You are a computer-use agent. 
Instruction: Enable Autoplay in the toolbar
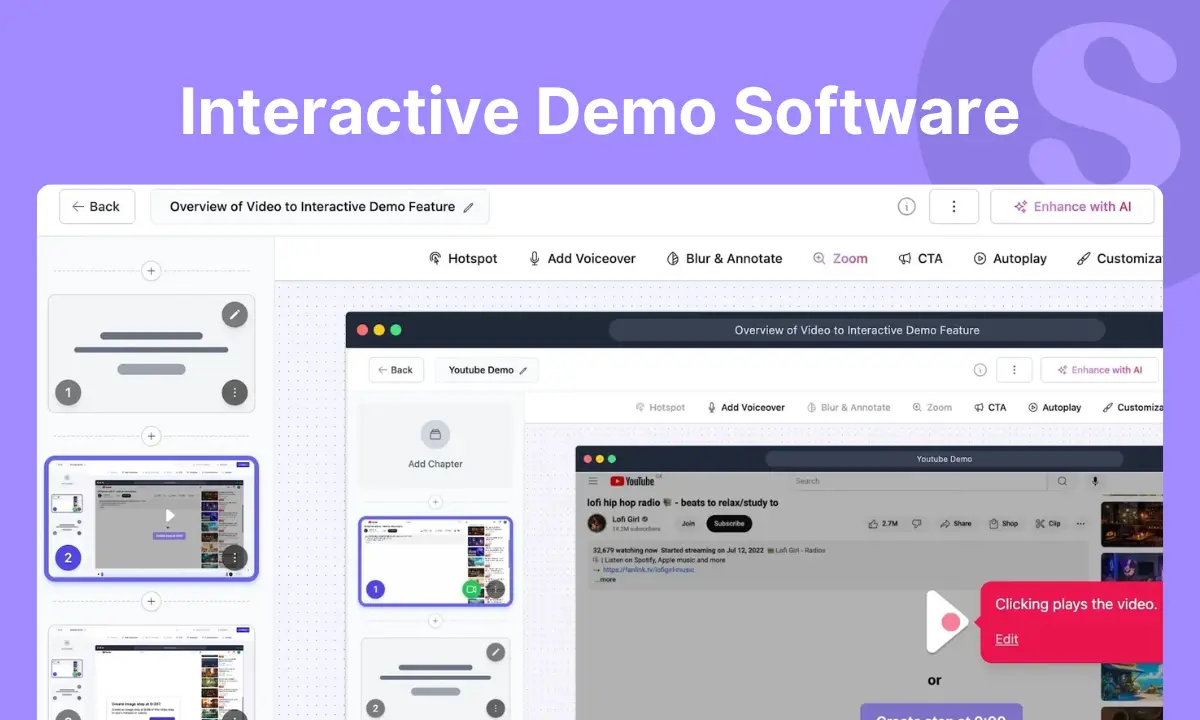[x=1010, y=258]
